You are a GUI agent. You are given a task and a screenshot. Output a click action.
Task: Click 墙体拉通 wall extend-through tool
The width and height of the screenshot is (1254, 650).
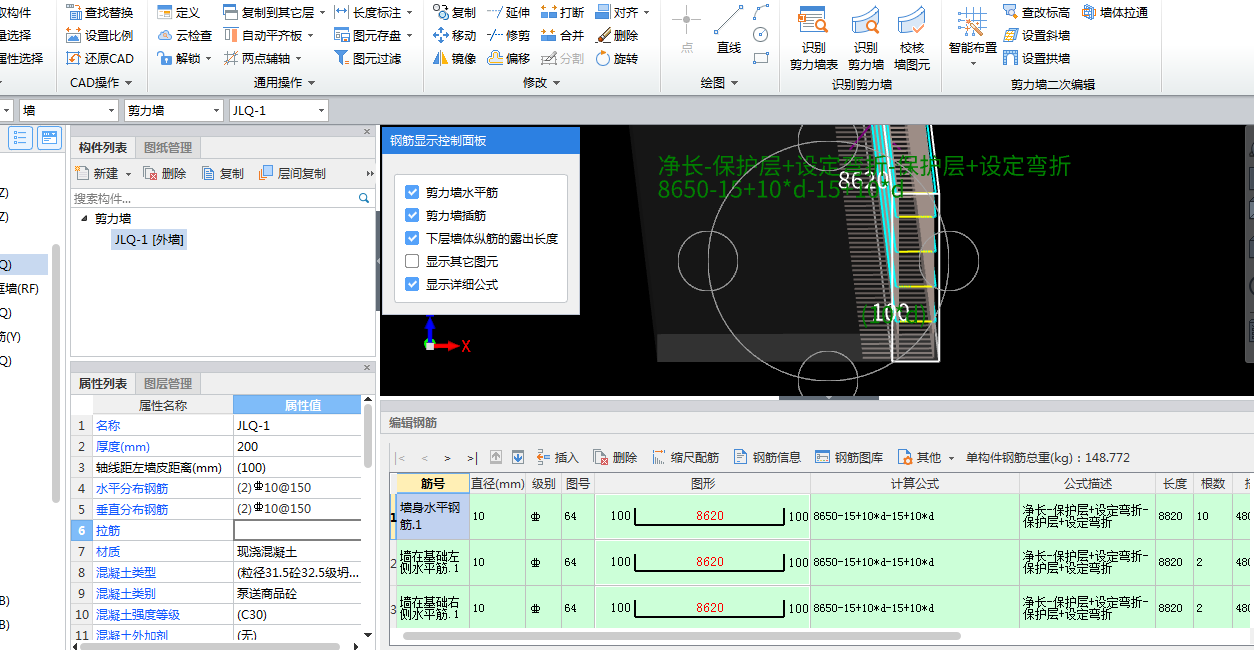pos(1114,12)
